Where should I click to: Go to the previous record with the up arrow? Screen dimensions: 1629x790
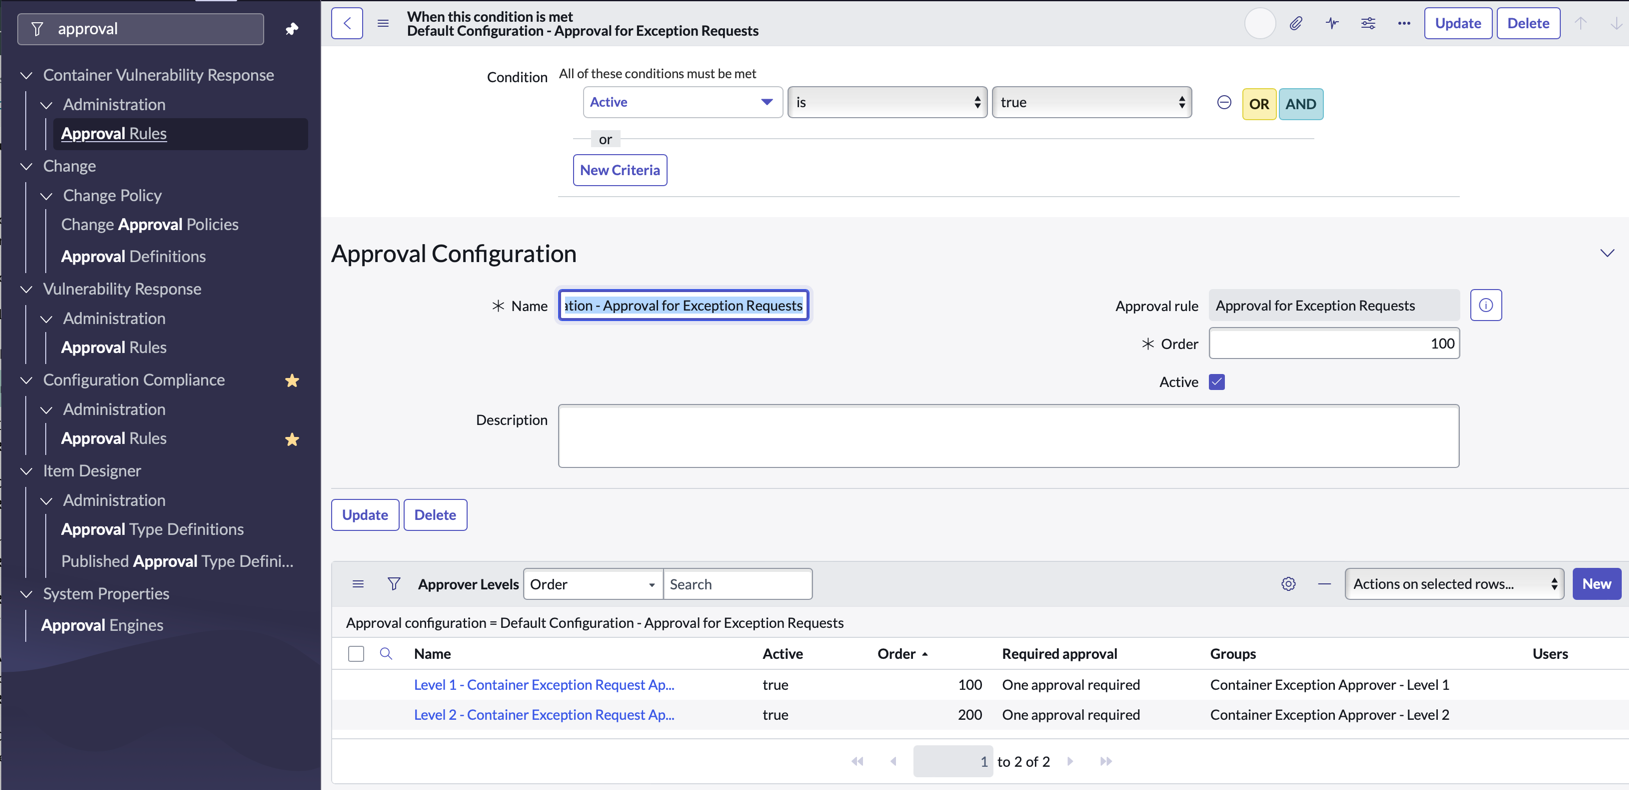(1581, 23)
